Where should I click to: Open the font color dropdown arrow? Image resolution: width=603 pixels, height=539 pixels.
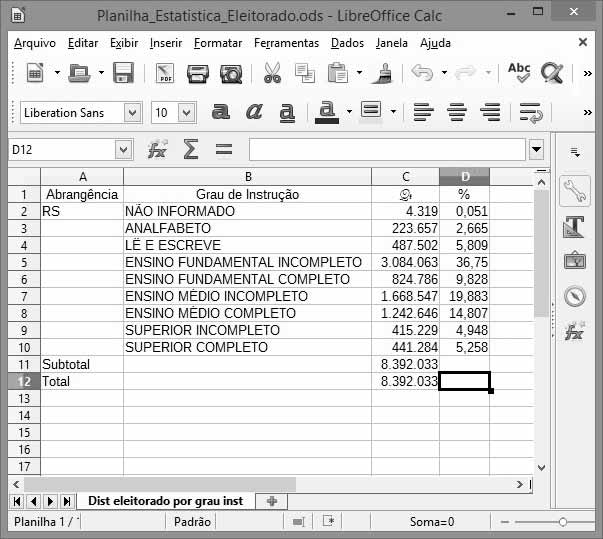coord(348,112)
